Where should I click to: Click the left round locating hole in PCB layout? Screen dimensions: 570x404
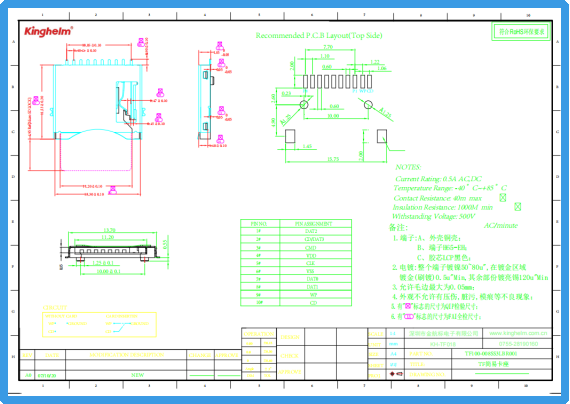click(304, 105)
